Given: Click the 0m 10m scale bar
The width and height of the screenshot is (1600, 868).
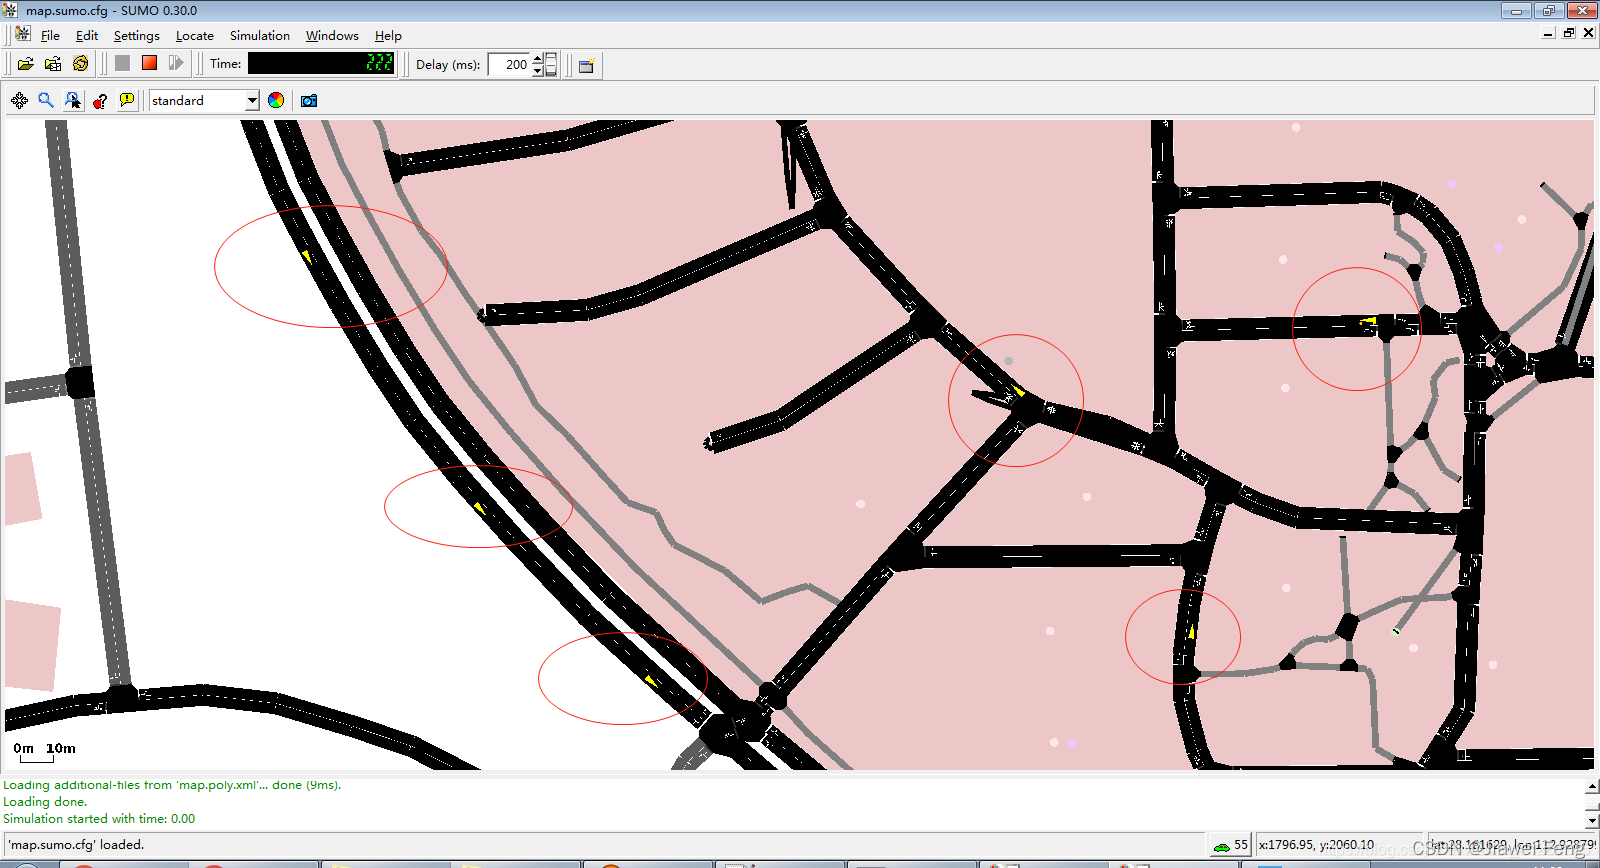Looking at the screenshot, I should (x=44, y=752).
